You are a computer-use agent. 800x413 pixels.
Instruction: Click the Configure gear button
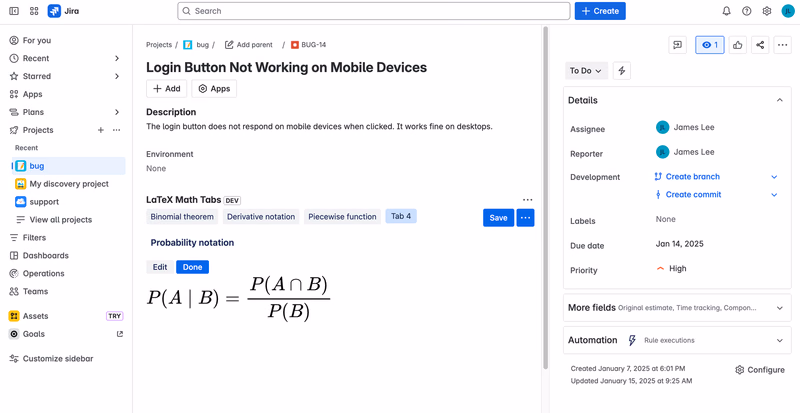click(760, 370)
